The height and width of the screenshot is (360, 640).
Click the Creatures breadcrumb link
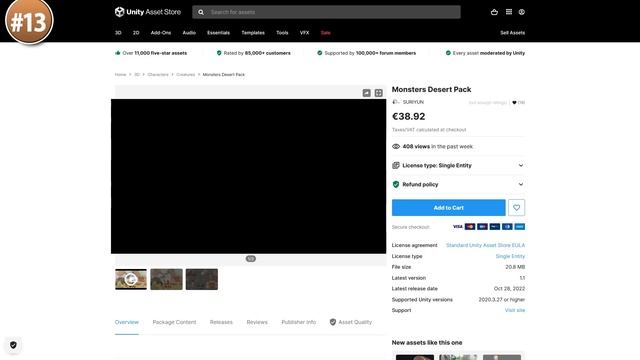186,75
